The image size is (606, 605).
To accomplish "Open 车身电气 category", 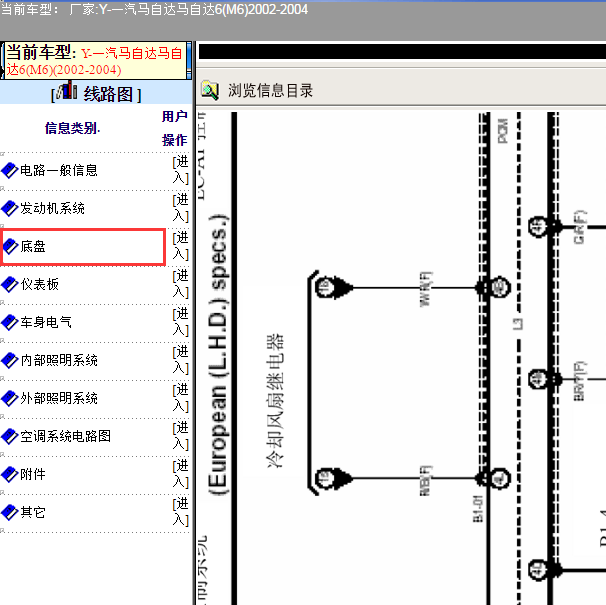I will pyautogui.click(x=46, y=322).
